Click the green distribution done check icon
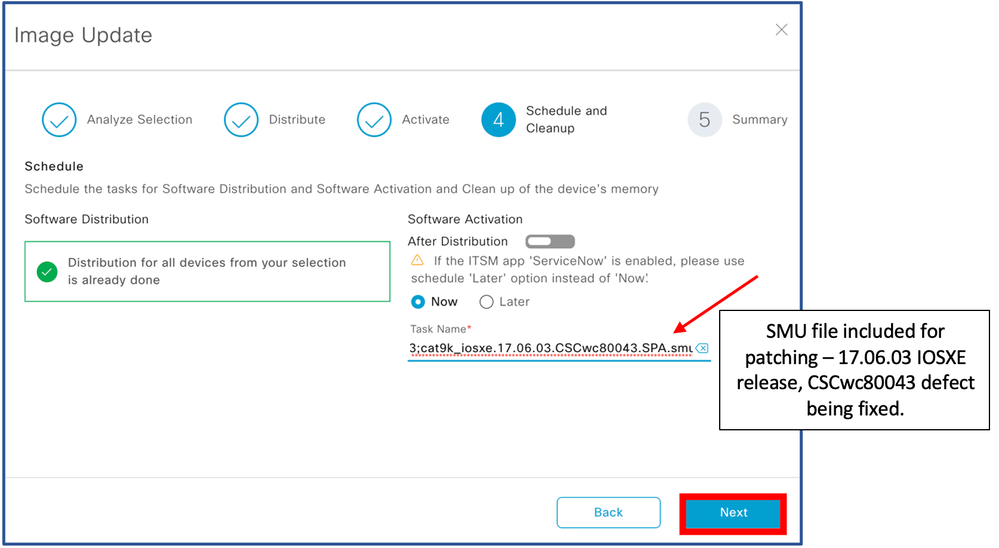 click(47, 271)
